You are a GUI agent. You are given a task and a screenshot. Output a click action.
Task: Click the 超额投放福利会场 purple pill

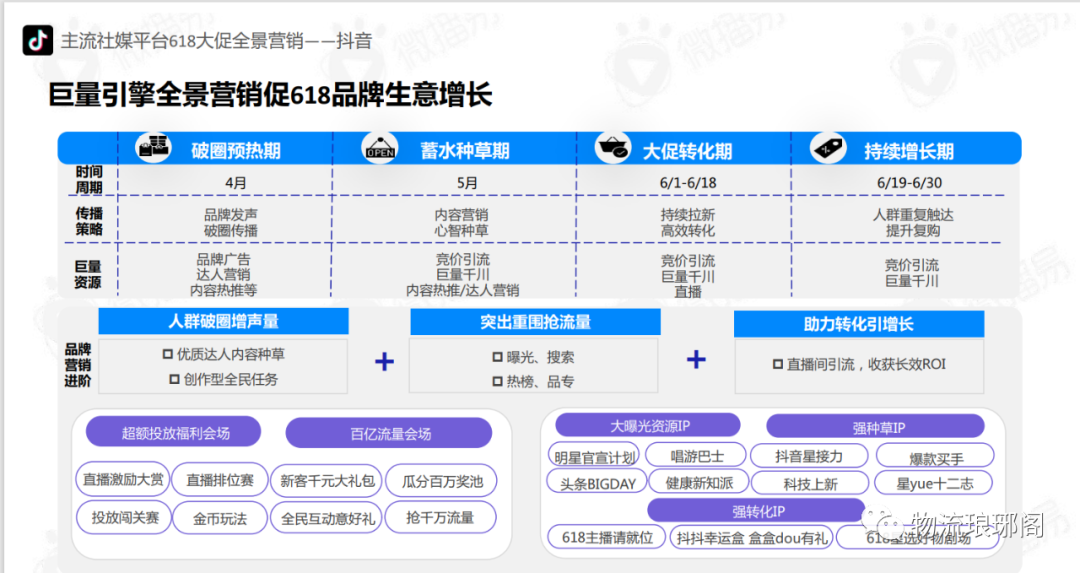pos(174,433)
